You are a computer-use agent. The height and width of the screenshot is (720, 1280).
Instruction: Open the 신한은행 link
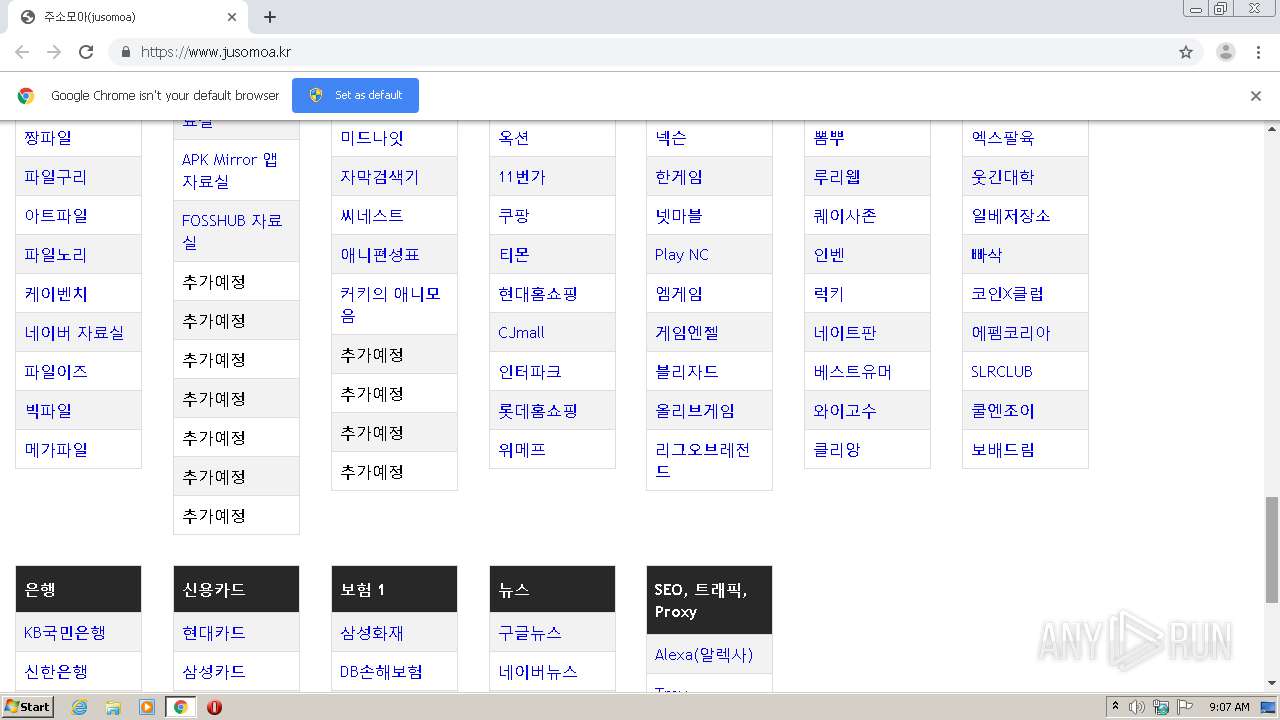[x=56, y=672]
